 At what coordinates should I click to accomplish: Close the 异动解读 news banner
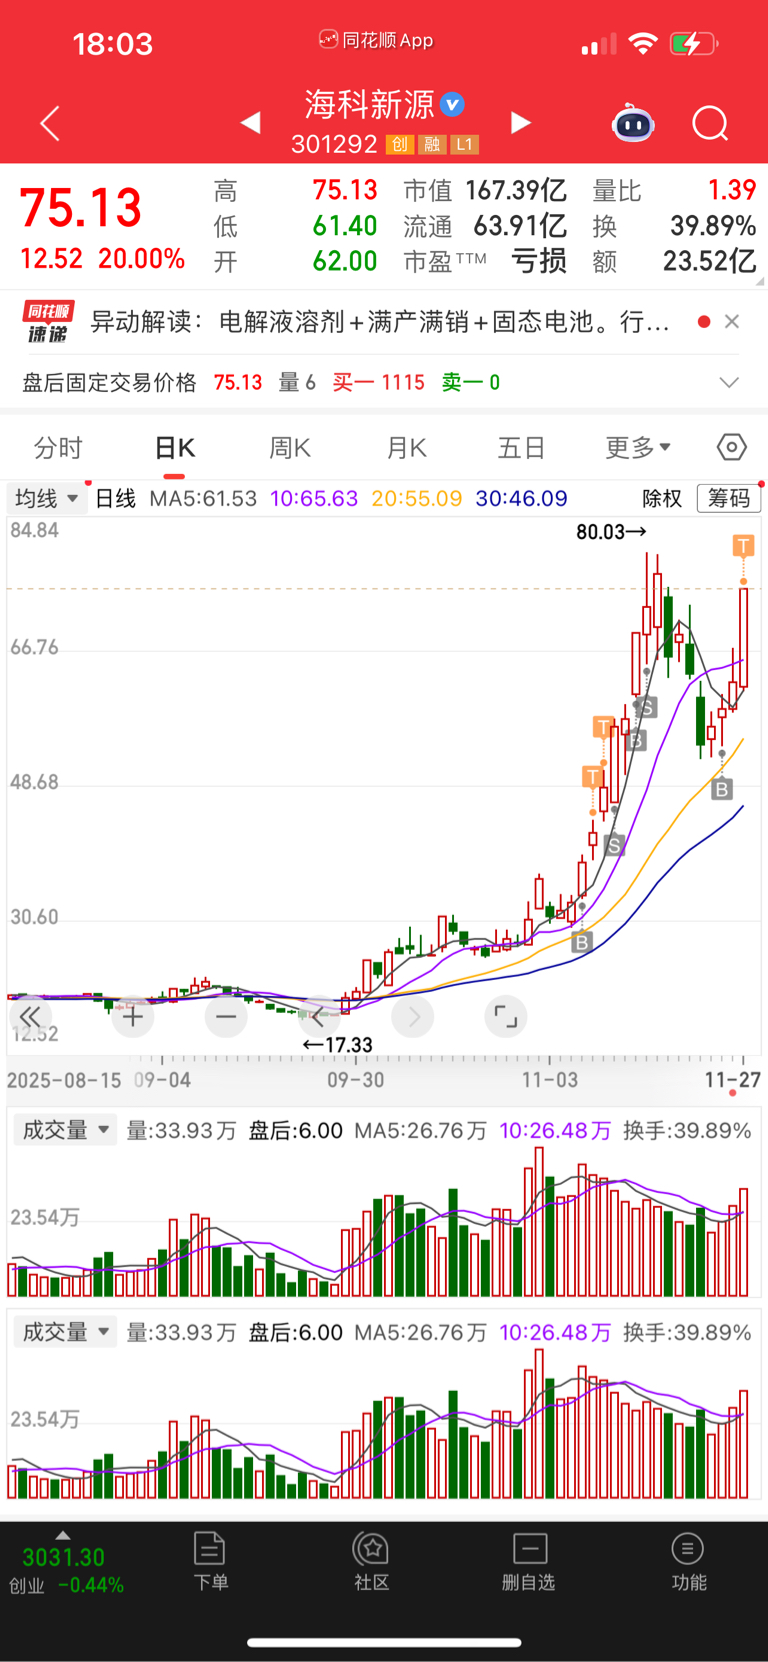click(x=732, y=321)
